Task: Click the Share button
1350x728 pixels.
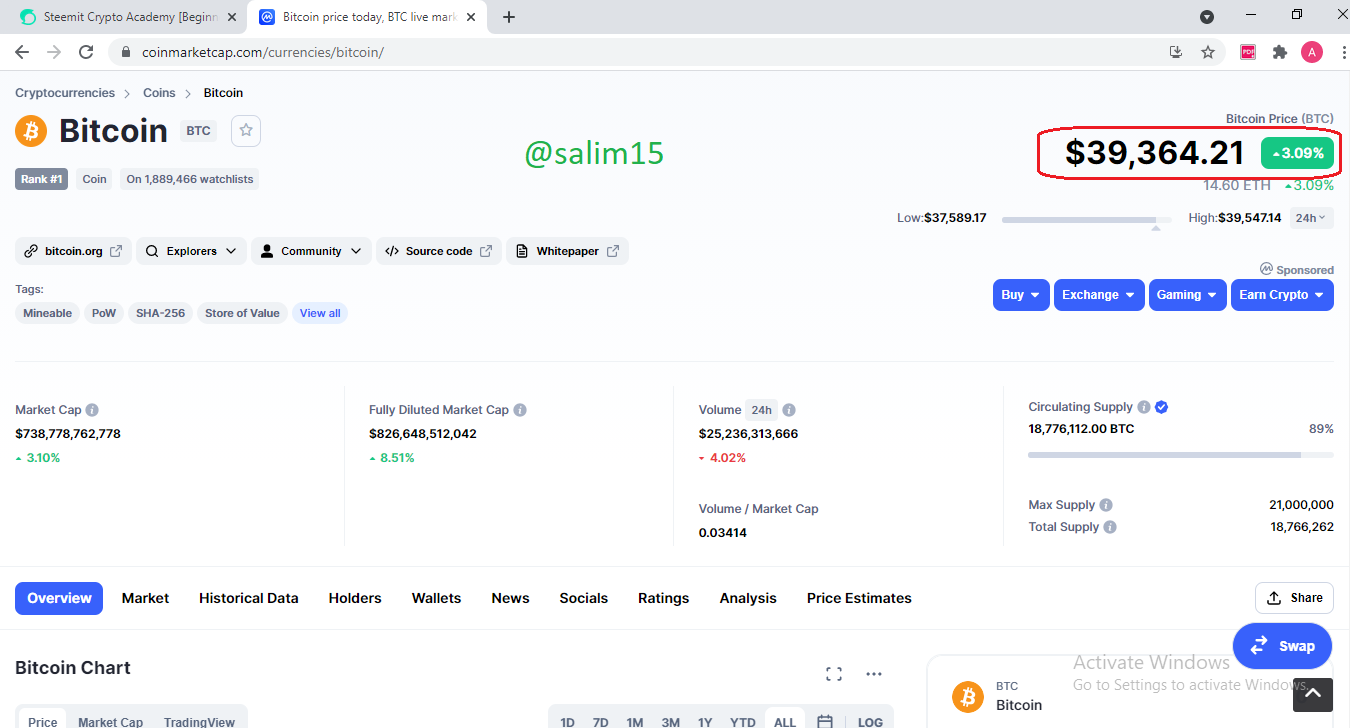Action: pyautogui.click(x=1294, y=598)
